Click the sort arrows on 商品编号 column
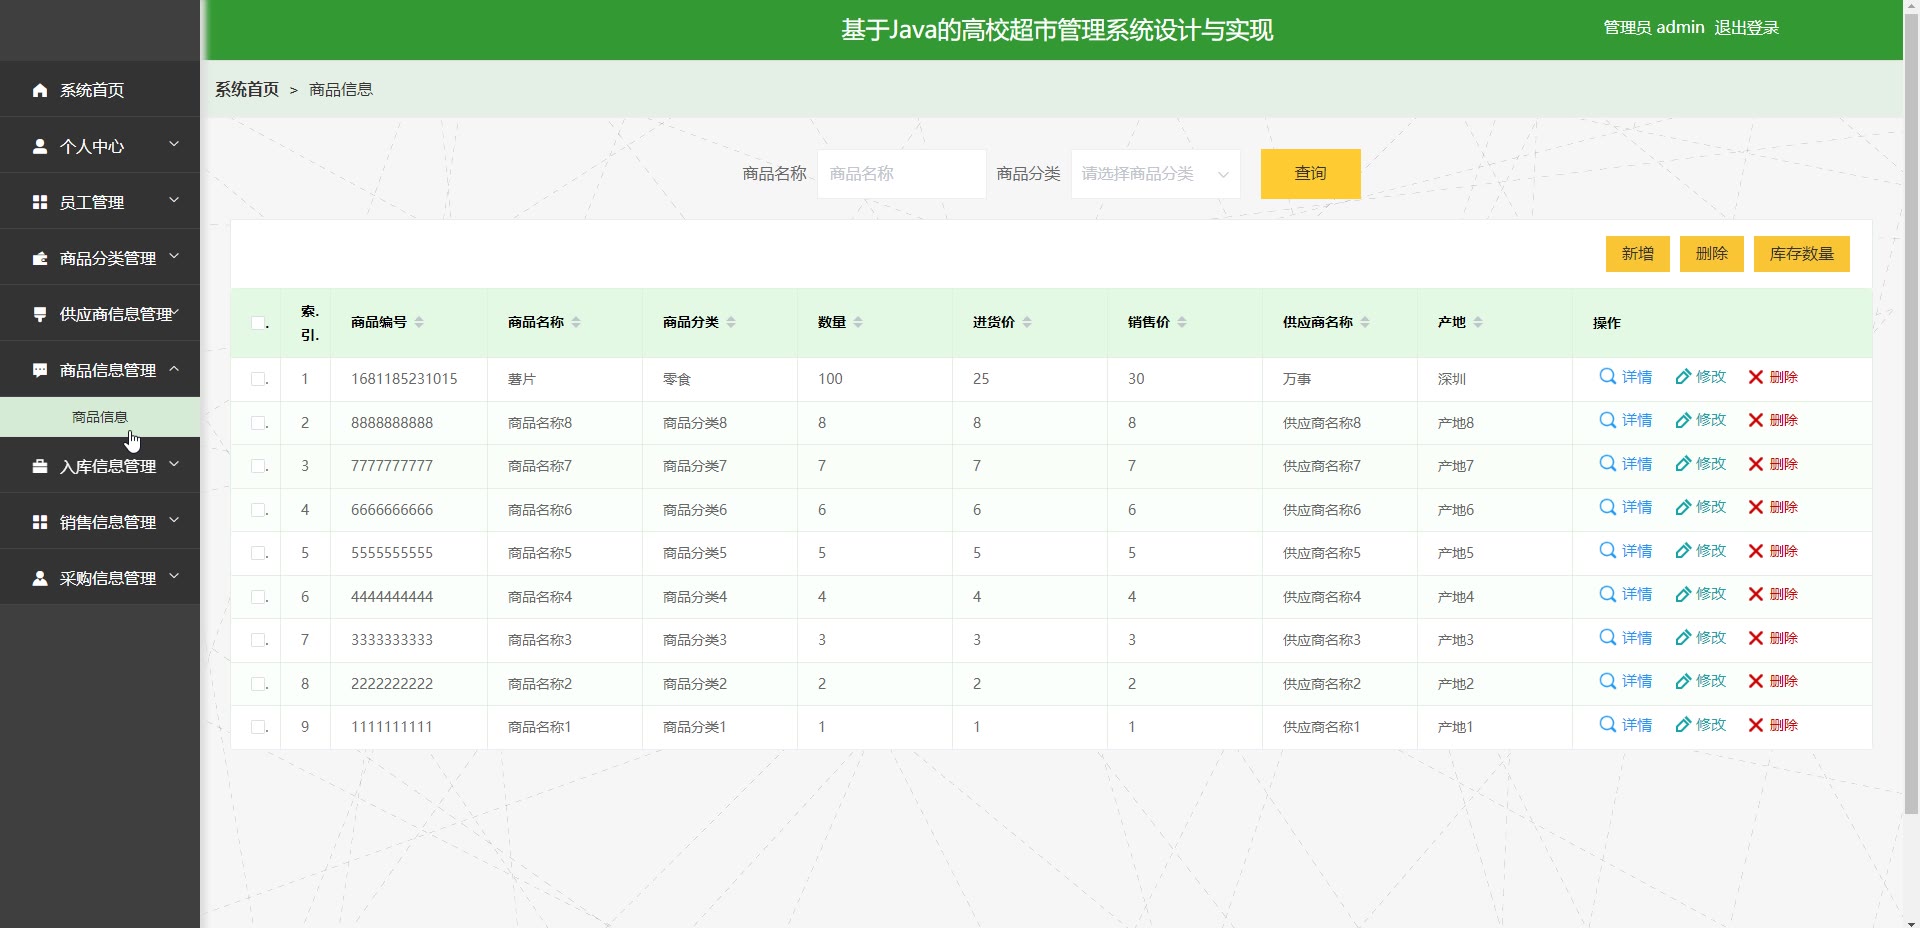The height and width of the screenshot is (928, 1920). click(x=419, y=322)
